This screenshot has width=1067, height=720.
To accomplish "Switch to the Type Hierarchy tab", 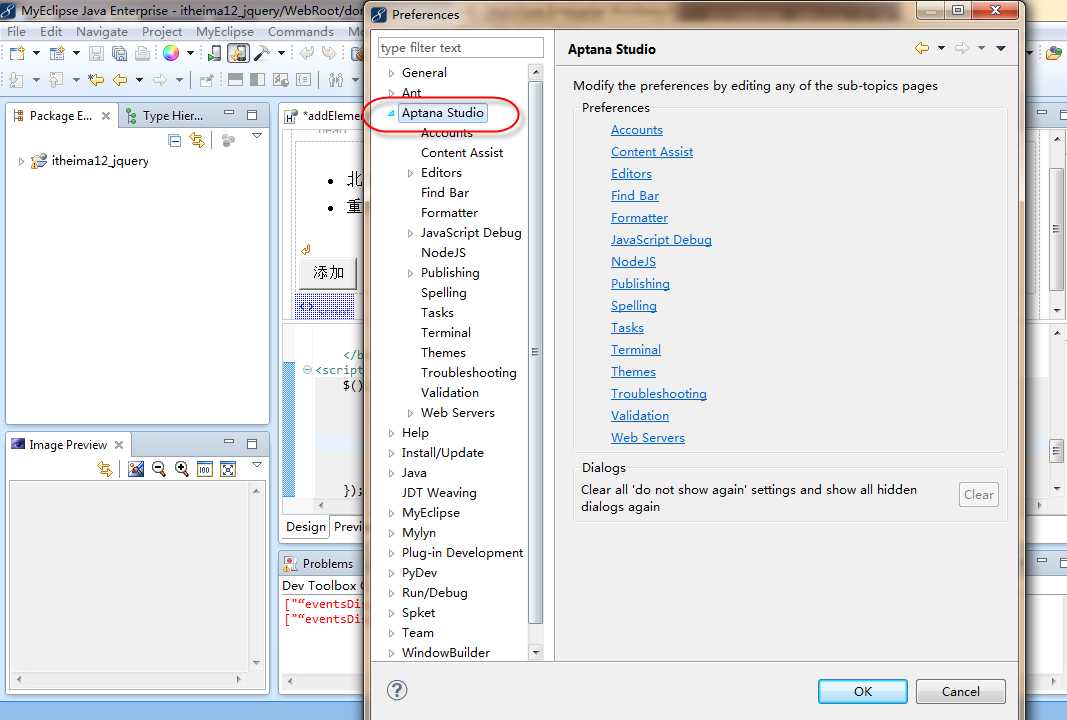I will [165, 116].
